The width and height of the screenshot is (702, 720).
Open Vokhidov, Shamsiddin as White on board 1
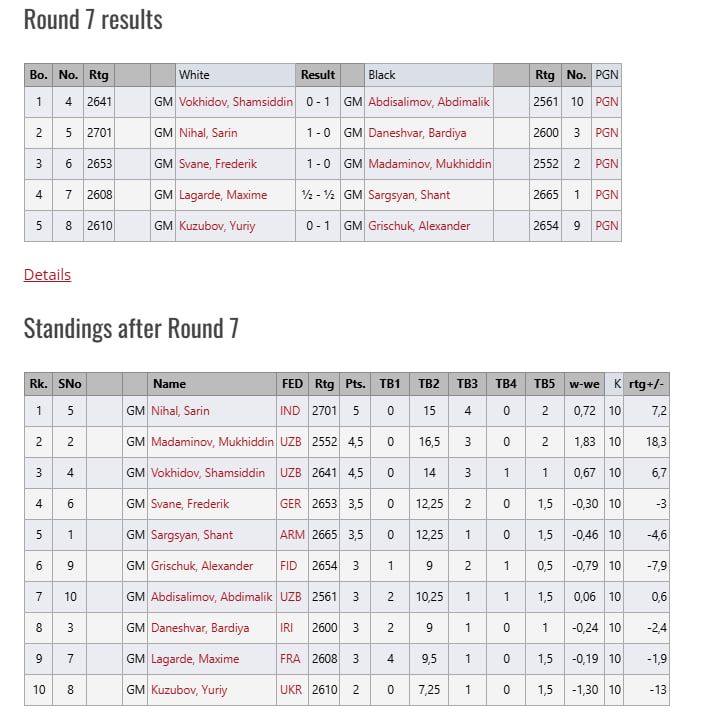(234, 102)
